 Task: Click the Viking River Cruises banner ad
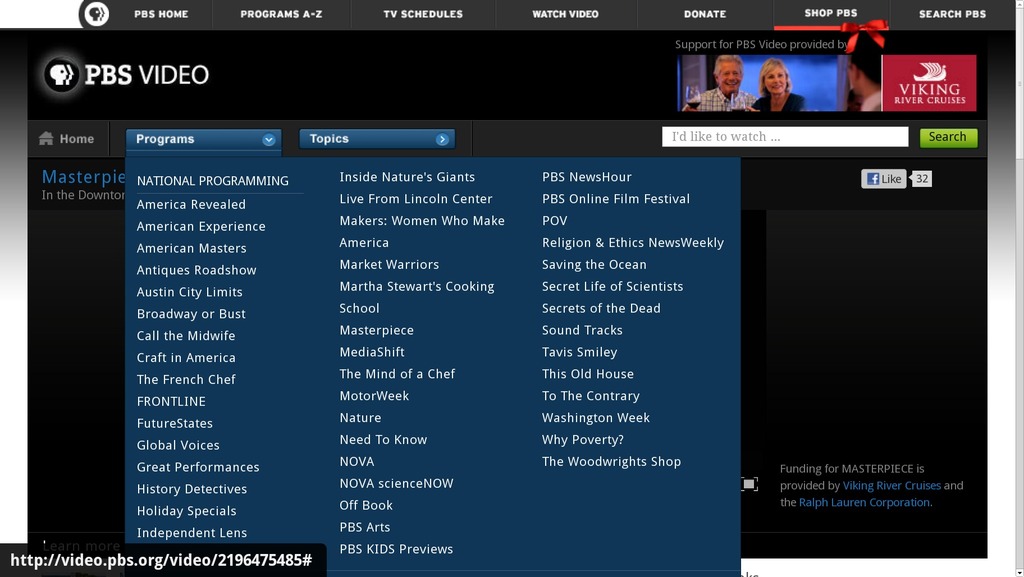coord(827,83)
